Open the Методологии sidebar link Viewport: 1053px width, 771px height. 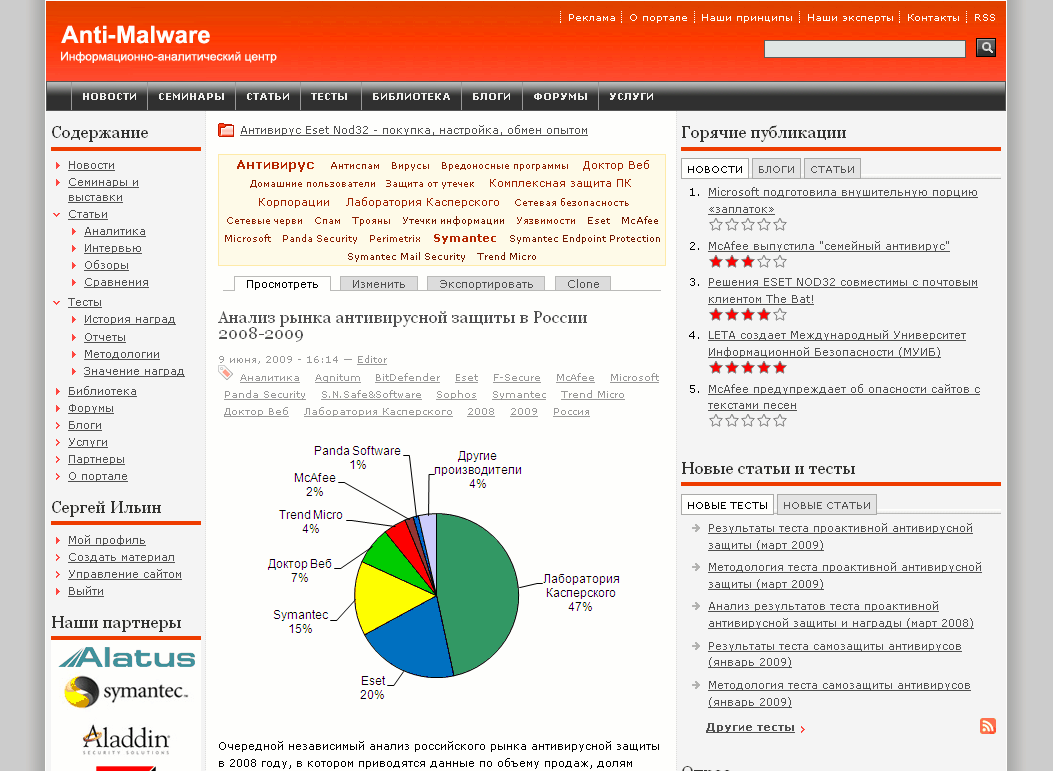(x=122, y=354)
